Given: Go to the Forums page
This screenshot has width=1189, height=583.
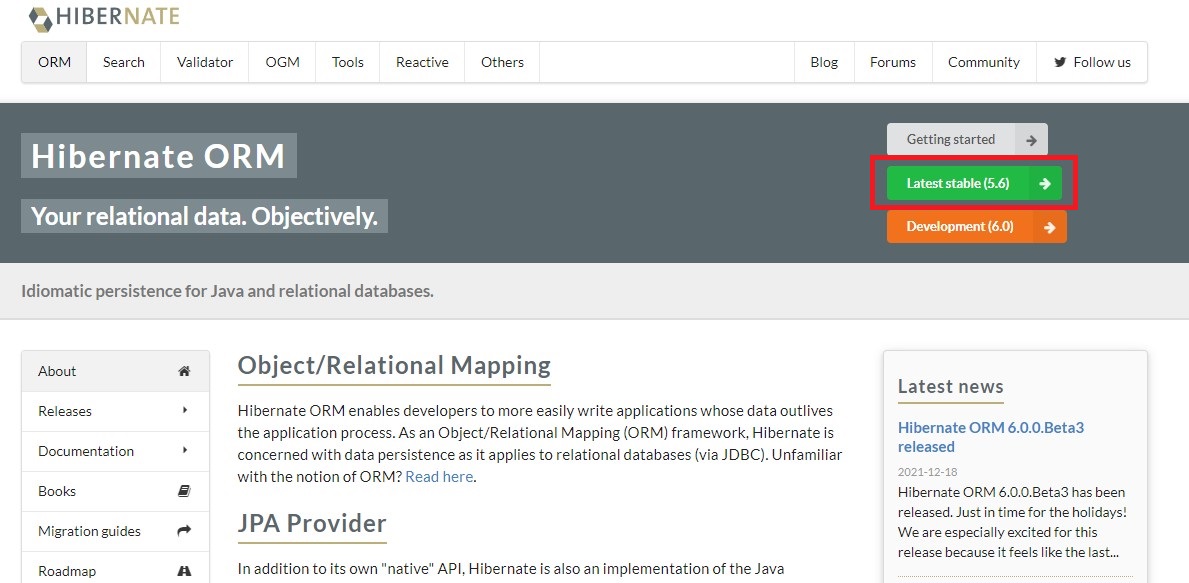Looking at the screenshot, I should [x=893, y=62].
